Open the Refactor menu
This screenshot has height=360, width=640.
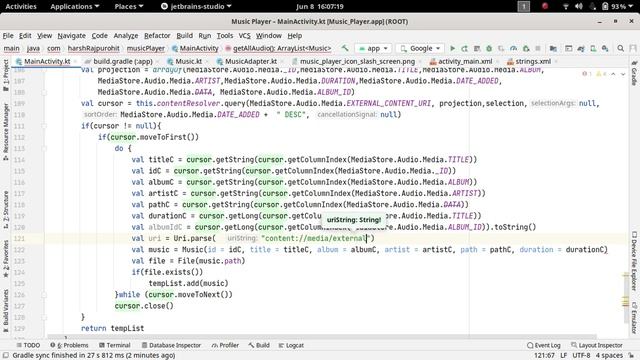coord(157,36)
